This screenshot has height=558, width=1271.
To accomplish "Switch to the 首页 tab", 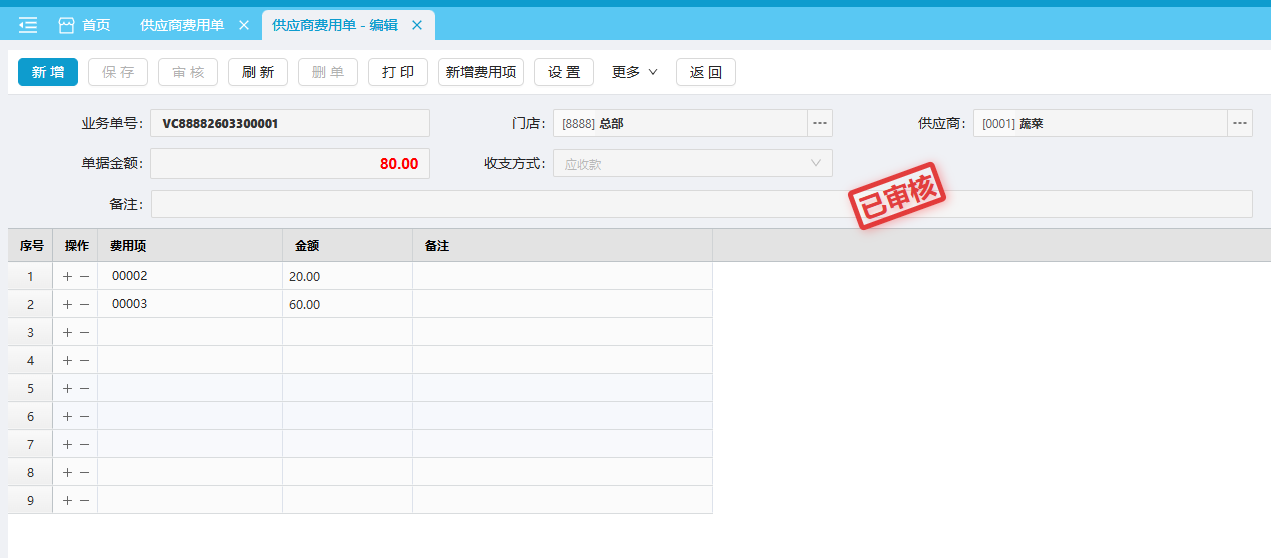I will pos(96,25).
